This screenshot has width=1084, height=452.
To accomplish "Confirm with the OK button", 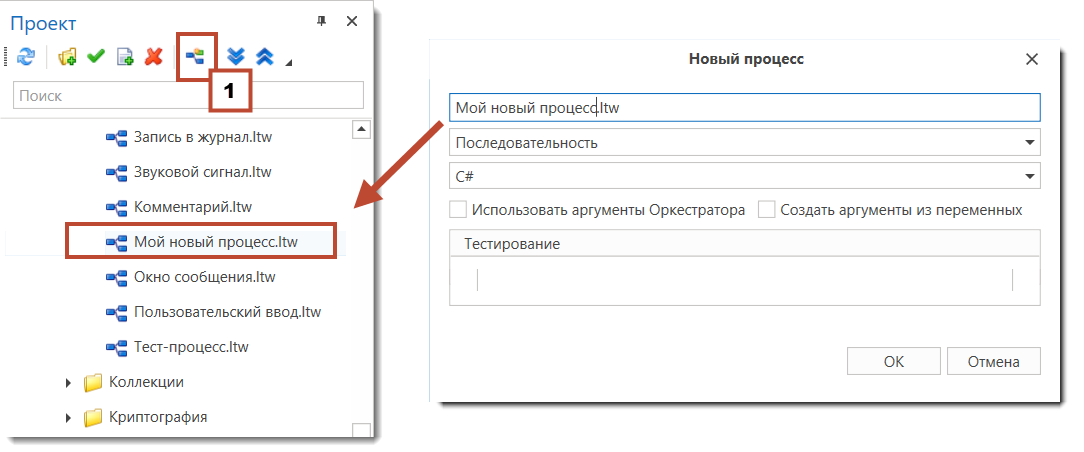I will (x=893, y=361).
